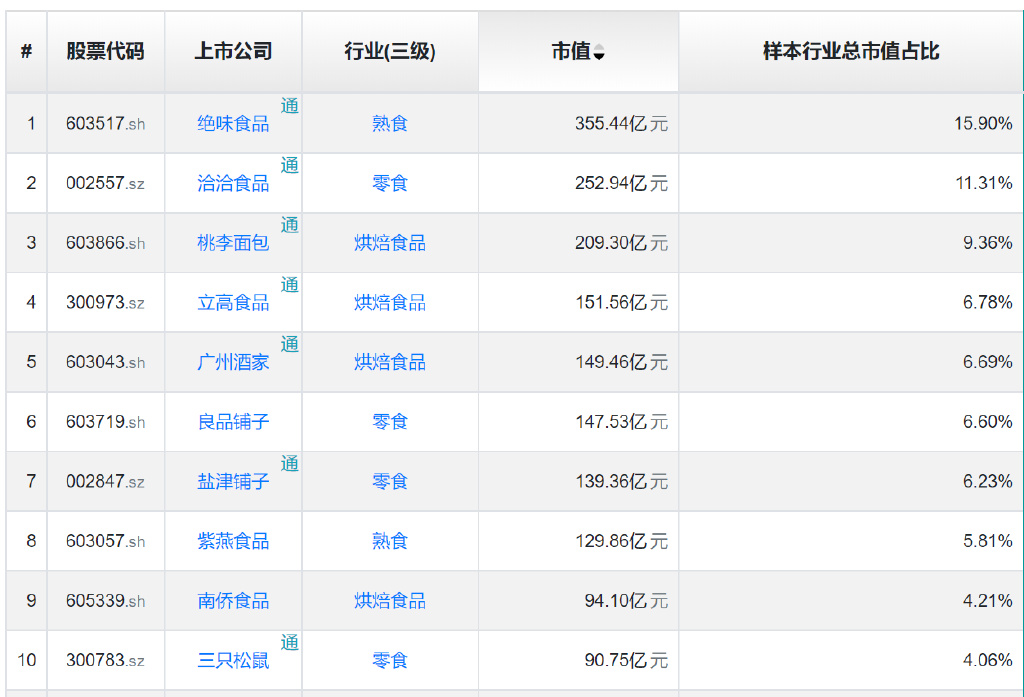This screenshot has width=1024, height=697.
Task: Click market value 252.94亿元
Action: click(x=621, y=183)
